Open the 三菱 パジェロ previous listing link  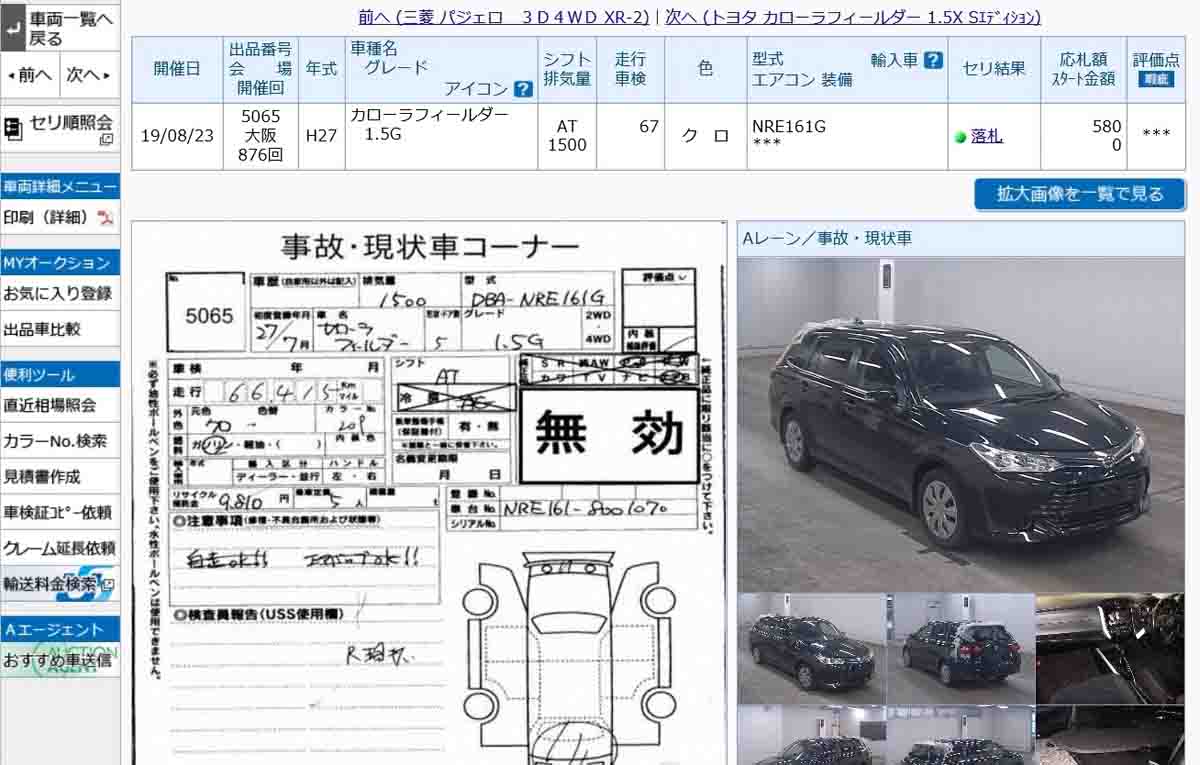click(504, 17)
